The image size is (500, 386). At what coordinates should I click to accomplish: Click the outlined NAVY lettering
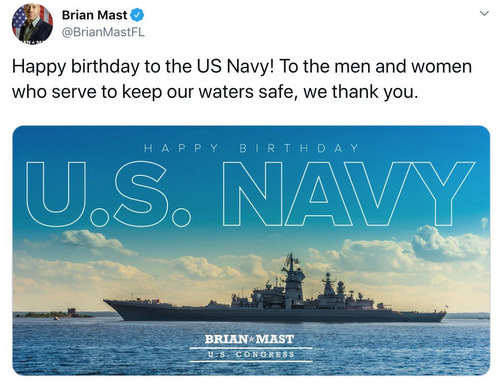pyautogui.click(x=349, y=194)
